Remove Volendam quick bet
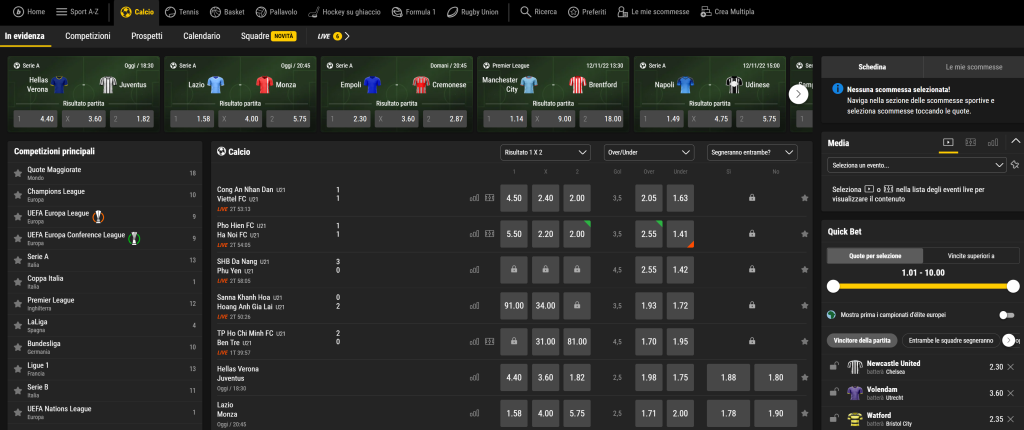 pyautogui.click(x=1011, y=393)
